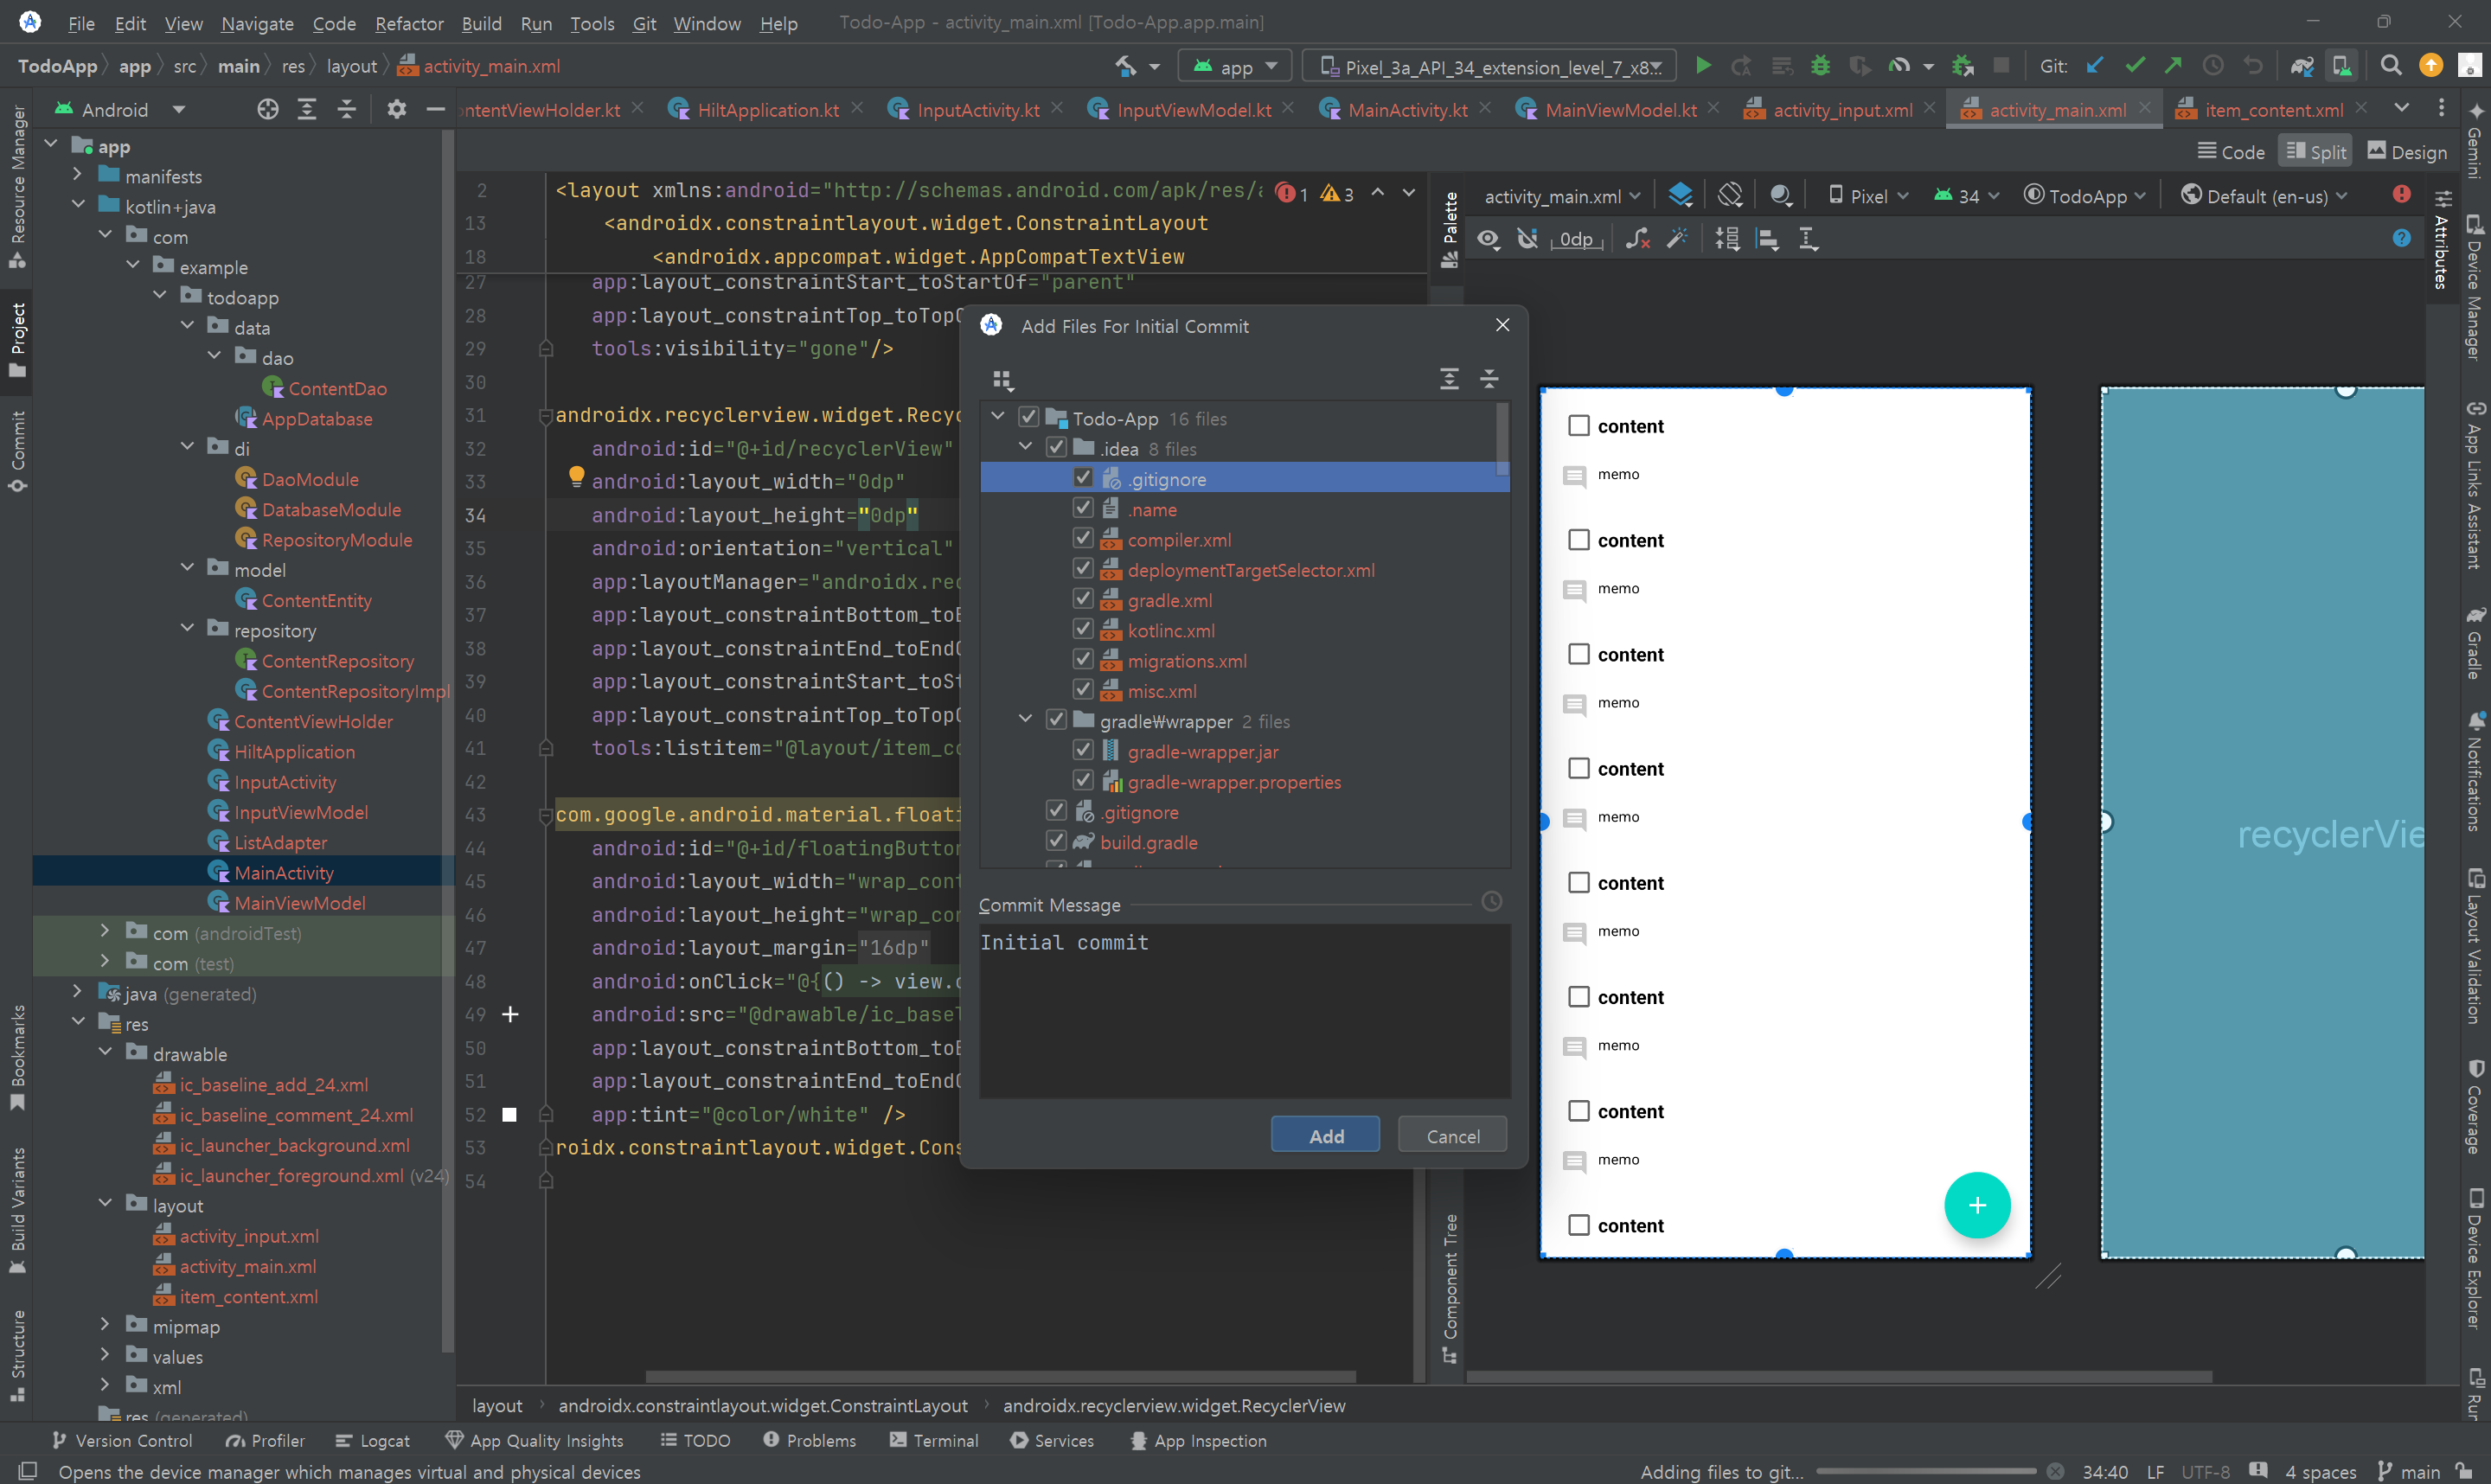Collapse the .idea folder in dialog
2491x1484 pixels.
click(1026, 448)
